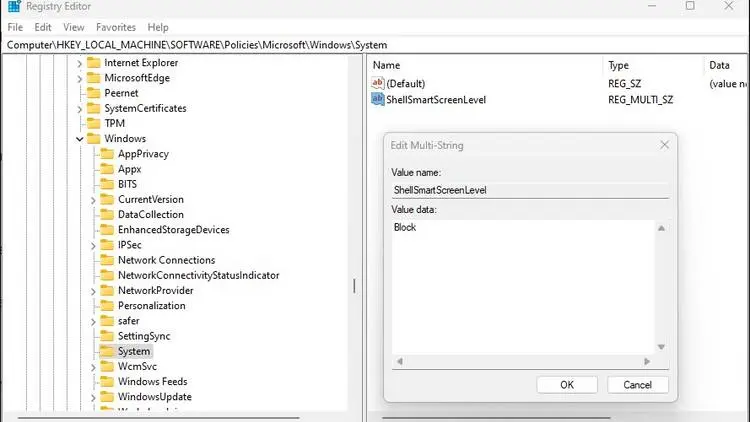Collapse the Windows key in tree
Screen dimensions: 750x422
(79, 139)
